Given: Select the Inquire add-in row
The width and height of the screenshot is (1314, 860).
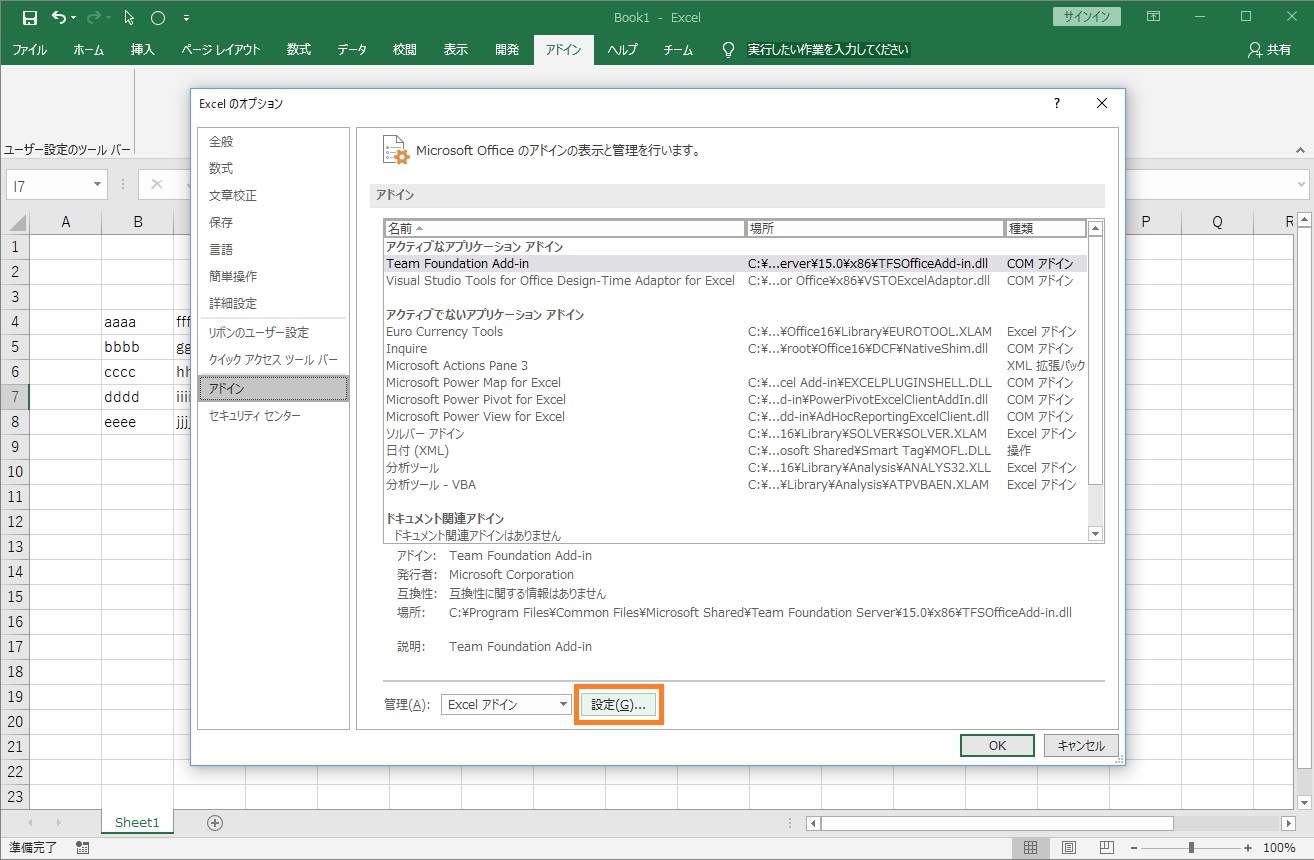Looking at the screenshot, I should 735,349.
